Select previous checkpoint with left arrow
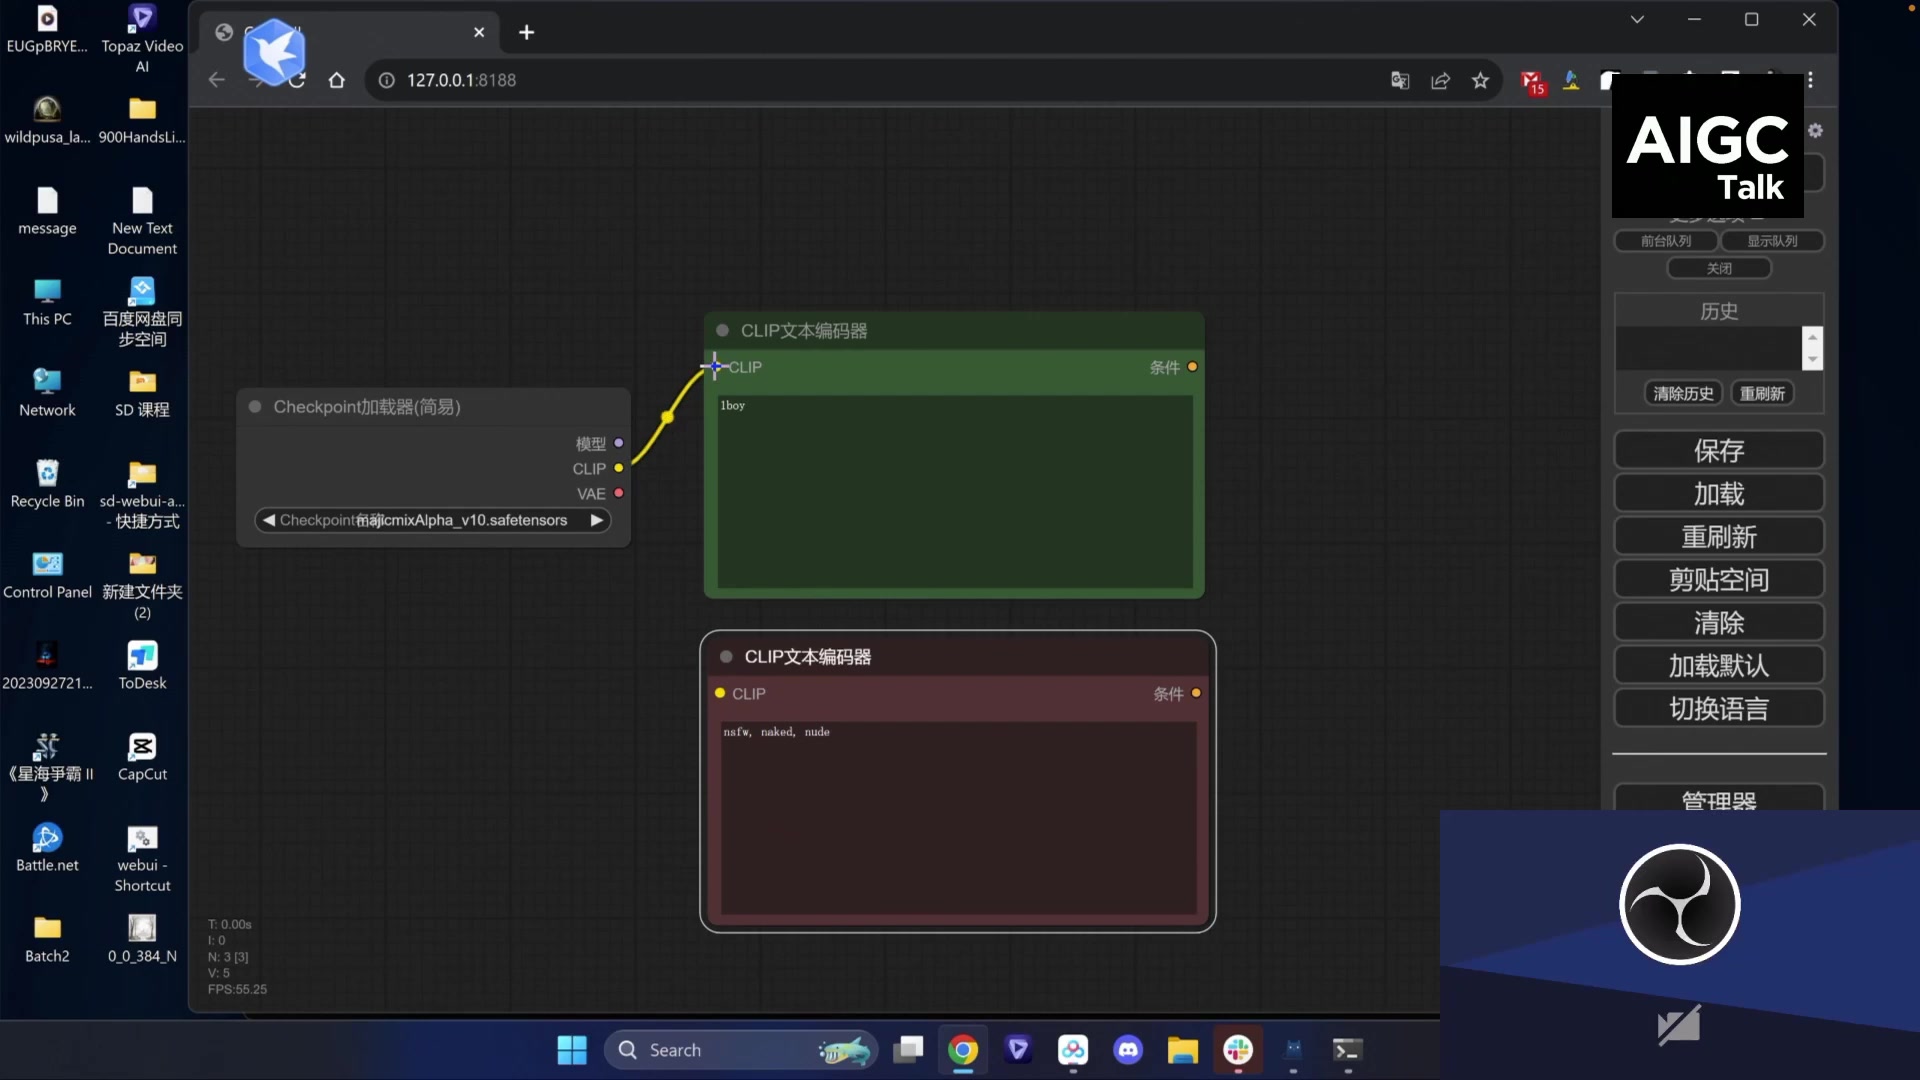Image resolution: width=1920 pixels, height=1080 pixels. click(268, 520)
